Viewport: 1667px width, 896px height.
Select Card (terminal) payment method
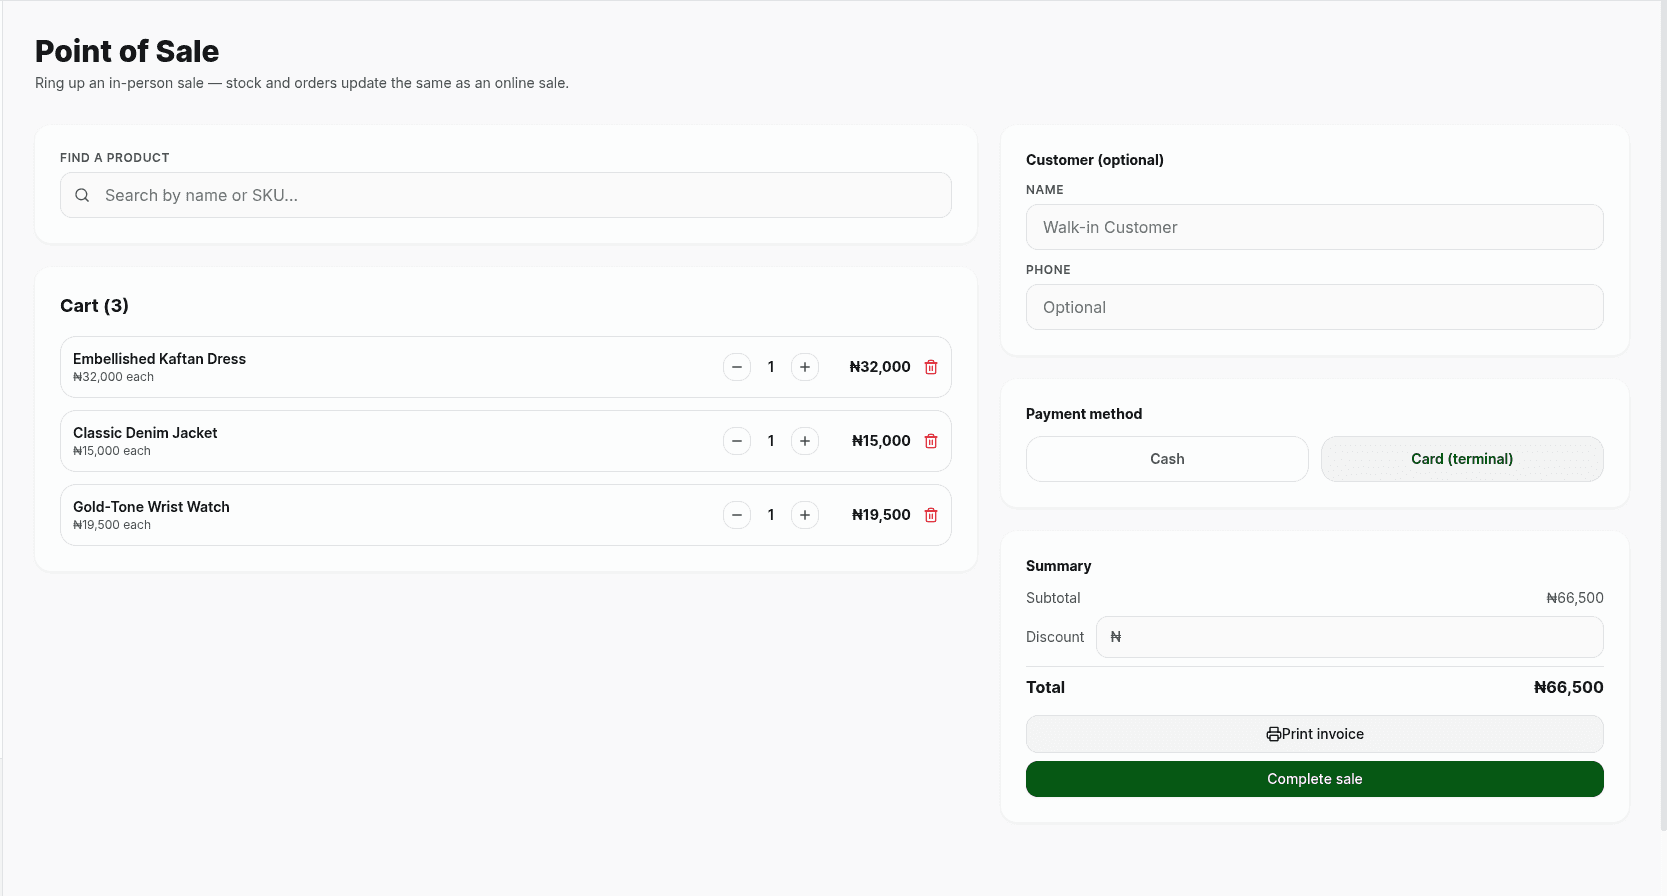tap(1462, 459)
